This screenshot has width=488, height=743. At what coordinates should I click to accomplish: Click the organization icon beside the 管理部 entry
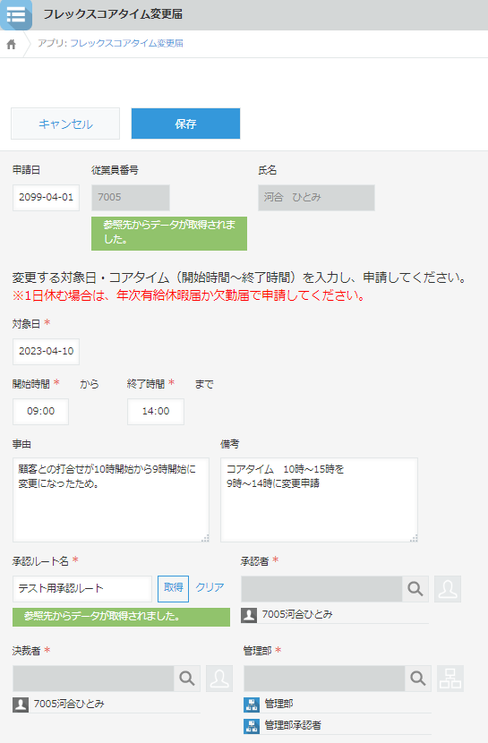click(252, 705)
